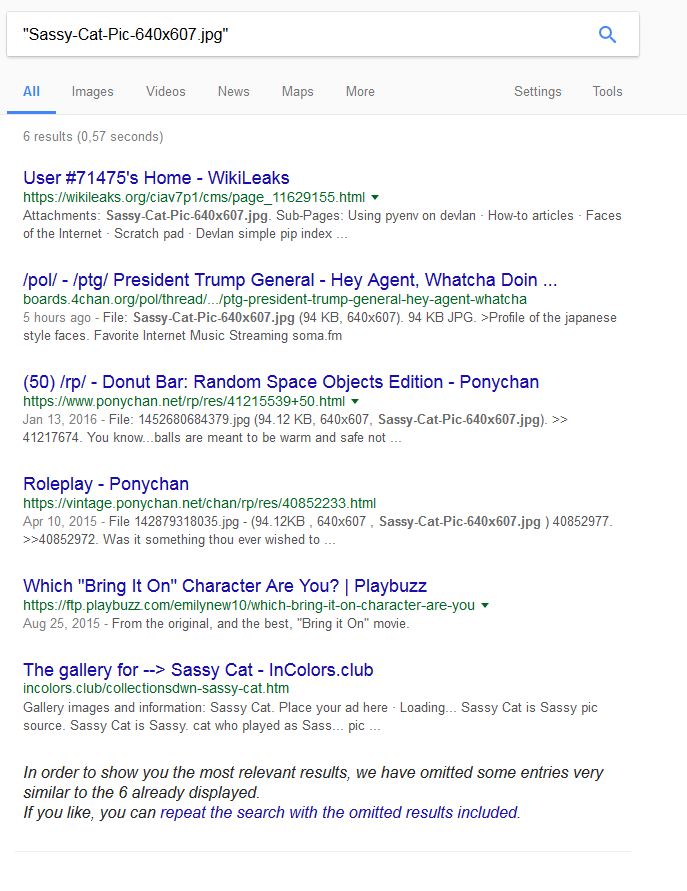Open the President Trump General 4chan result
687x891 pixels.
[290, 280]
